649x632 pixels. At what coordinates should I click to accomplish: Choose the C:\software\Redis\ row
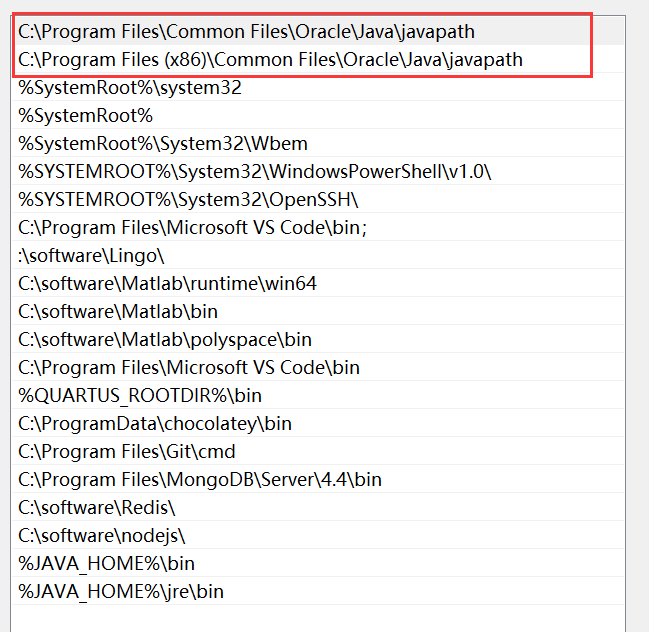318,507
